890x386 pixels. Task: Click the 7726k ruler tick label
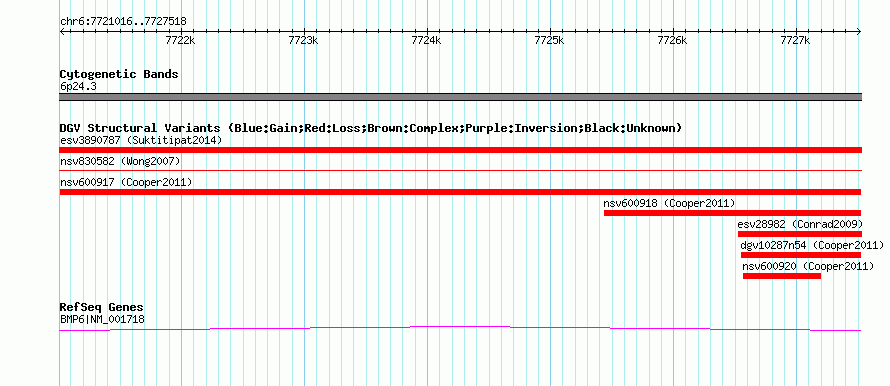pos(672,40)
